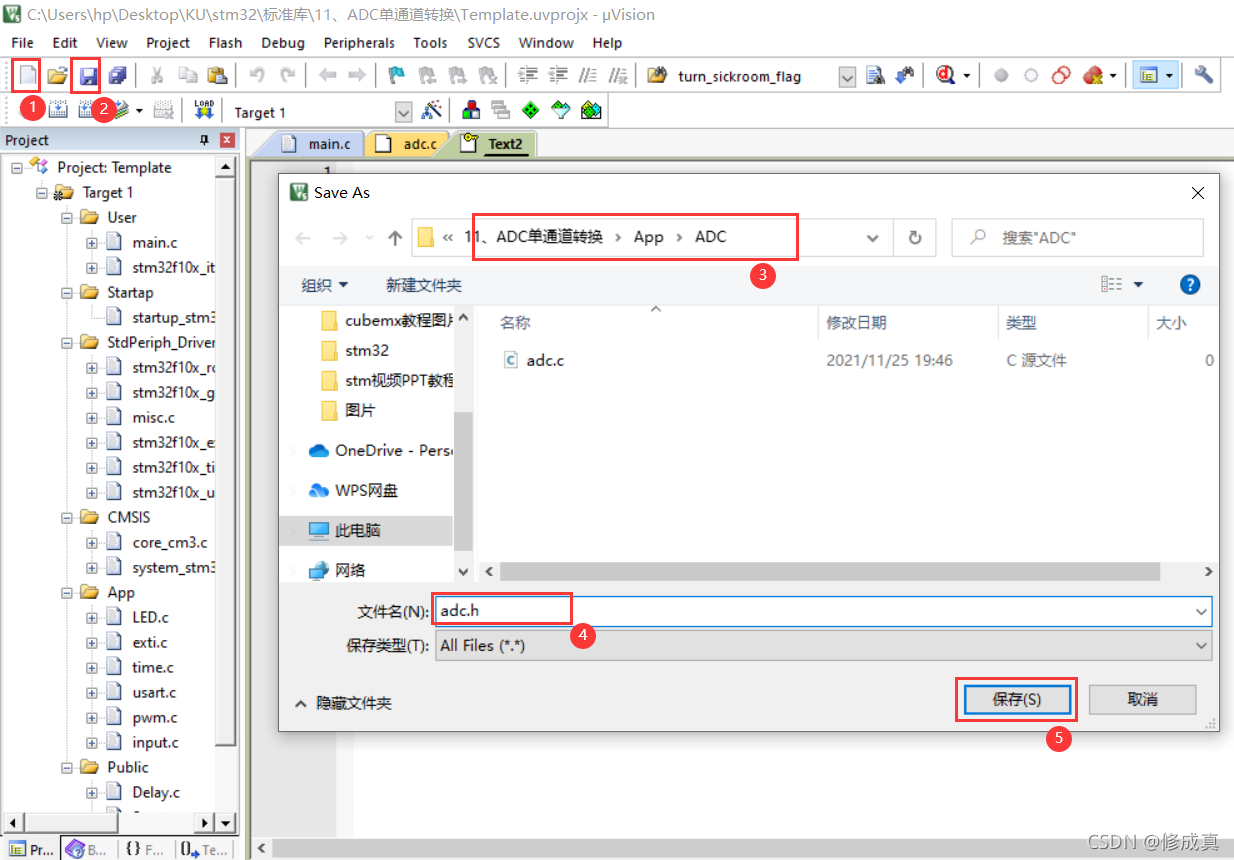Click the Paste clipboard toolbar icon
The height and width of the screenshot is (860, 1234).
[217, 75]
